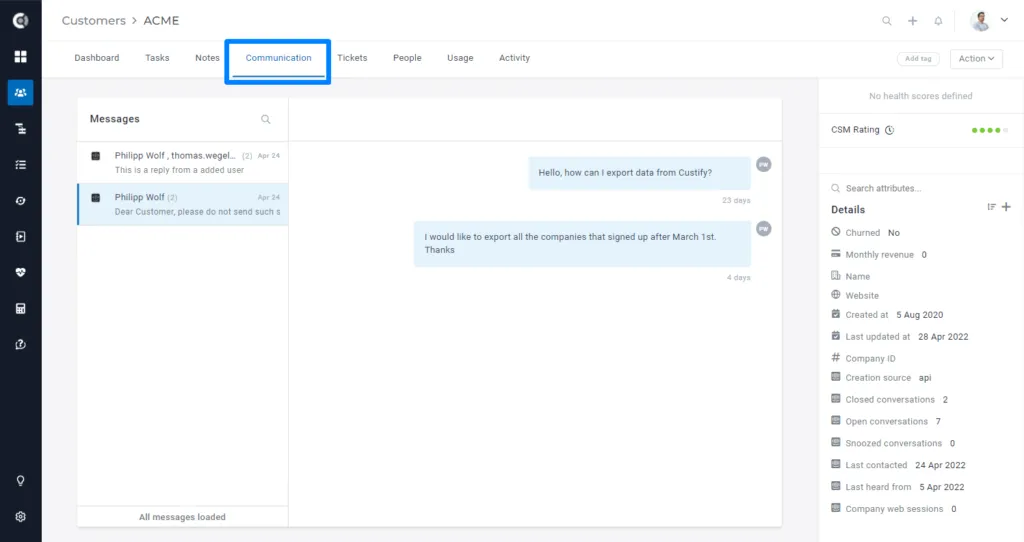The width and height of the screenshot is (1024, 542).
Task: Expand the user account chevron menu
Action: [1004, 20]
